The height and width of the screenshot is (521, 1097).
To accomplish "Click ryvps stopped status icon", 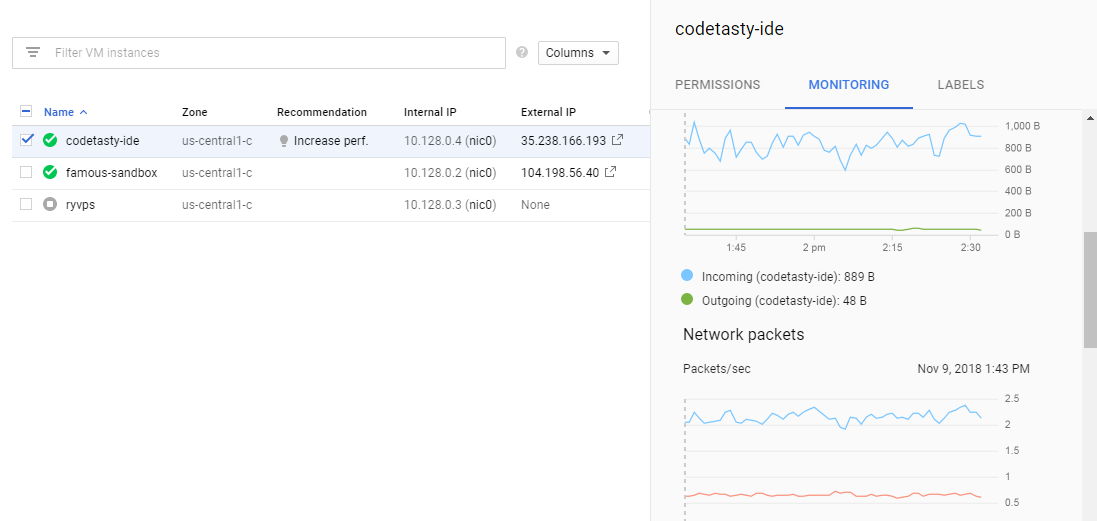I will 50,204.
